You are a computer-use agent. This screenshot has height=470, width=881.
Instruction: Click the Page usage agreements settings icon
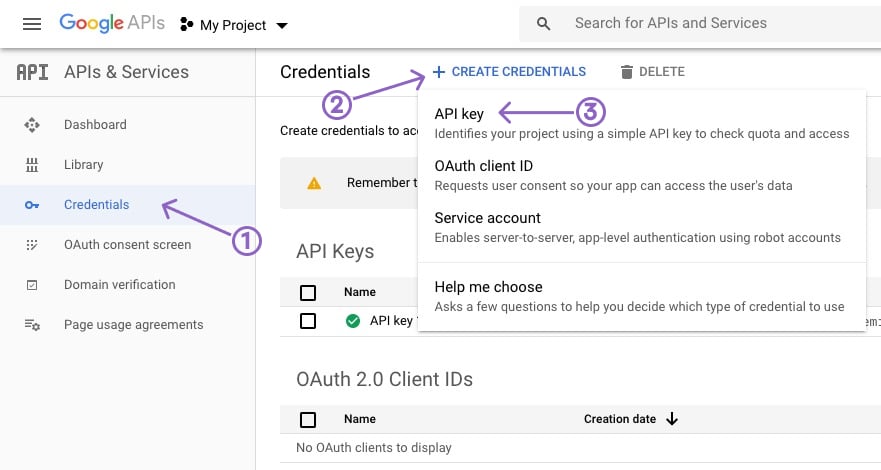point(32,325)
